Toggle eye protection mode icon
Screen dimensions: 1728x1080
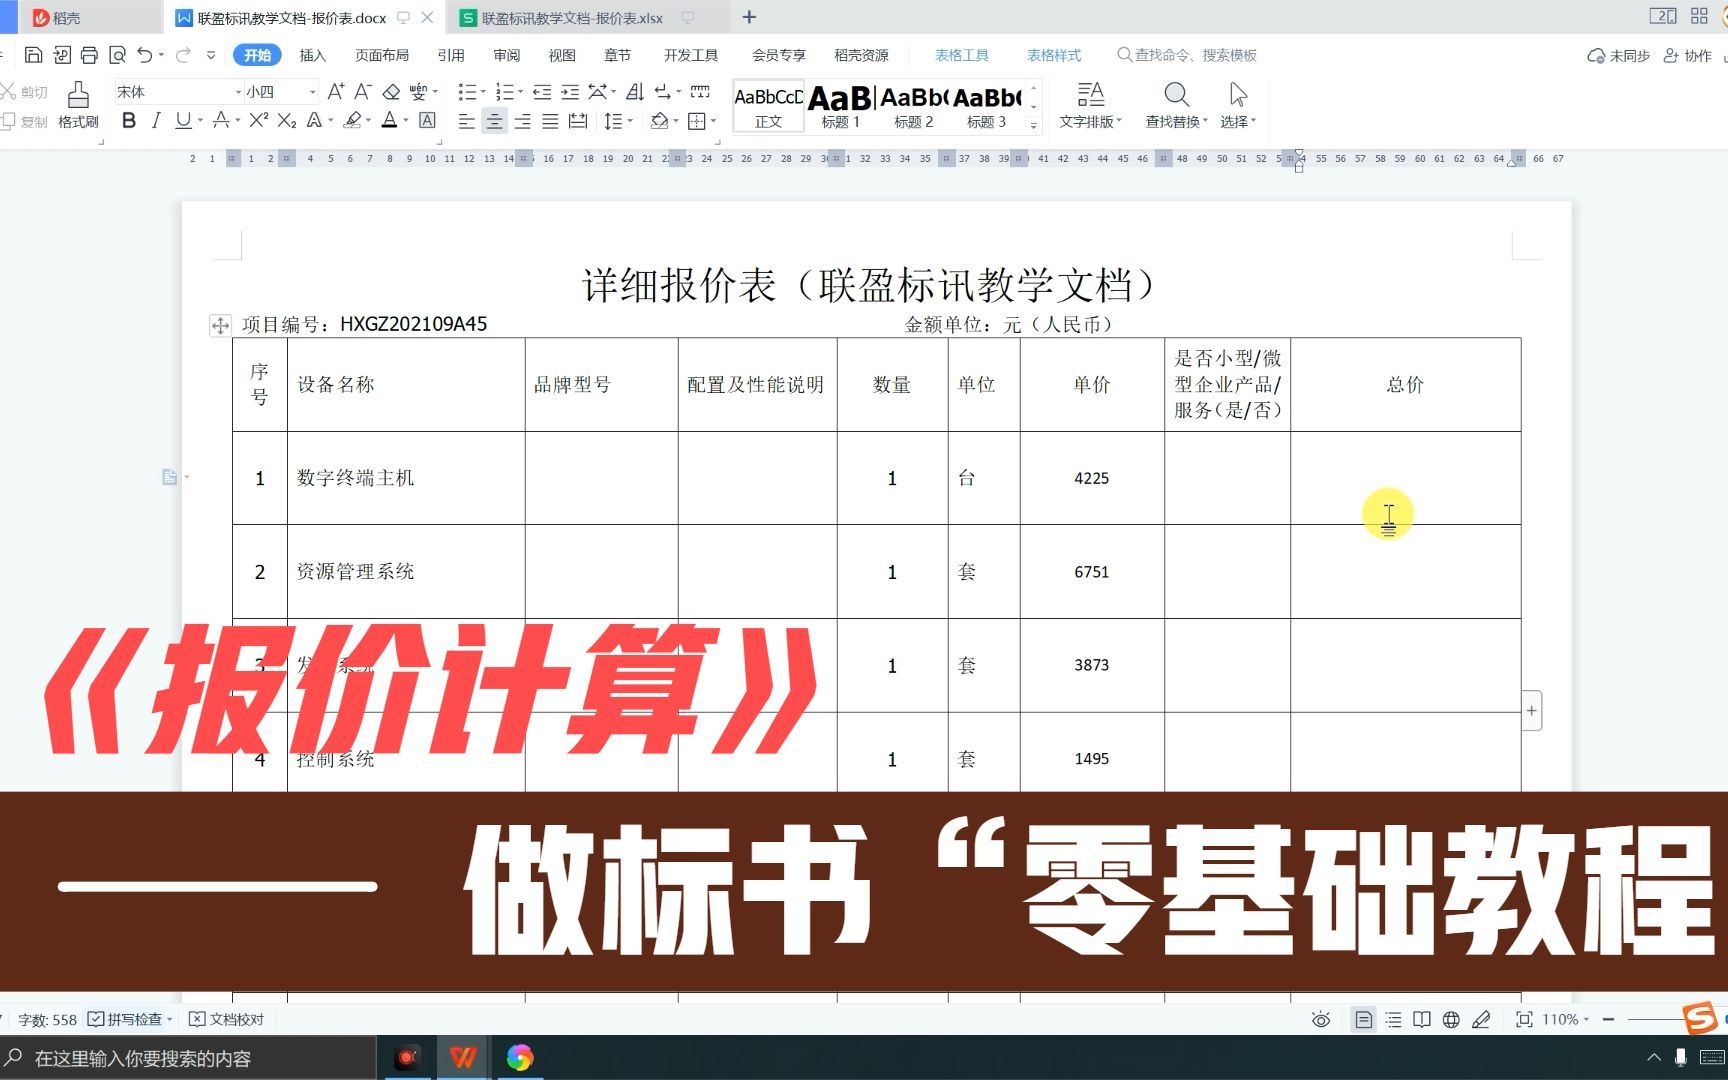click(x=1321, y=1020)
